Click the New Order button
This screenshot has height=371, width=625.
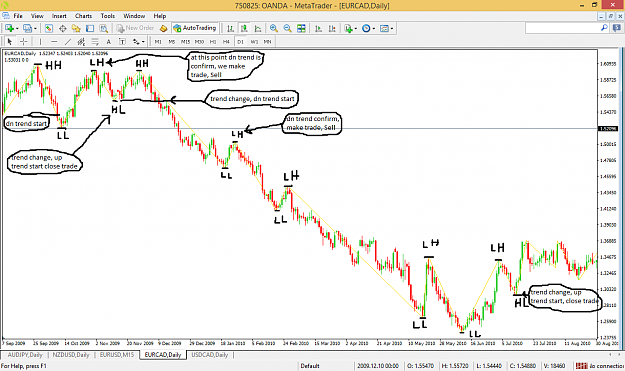pyautogui.click(x=136, y=28)
